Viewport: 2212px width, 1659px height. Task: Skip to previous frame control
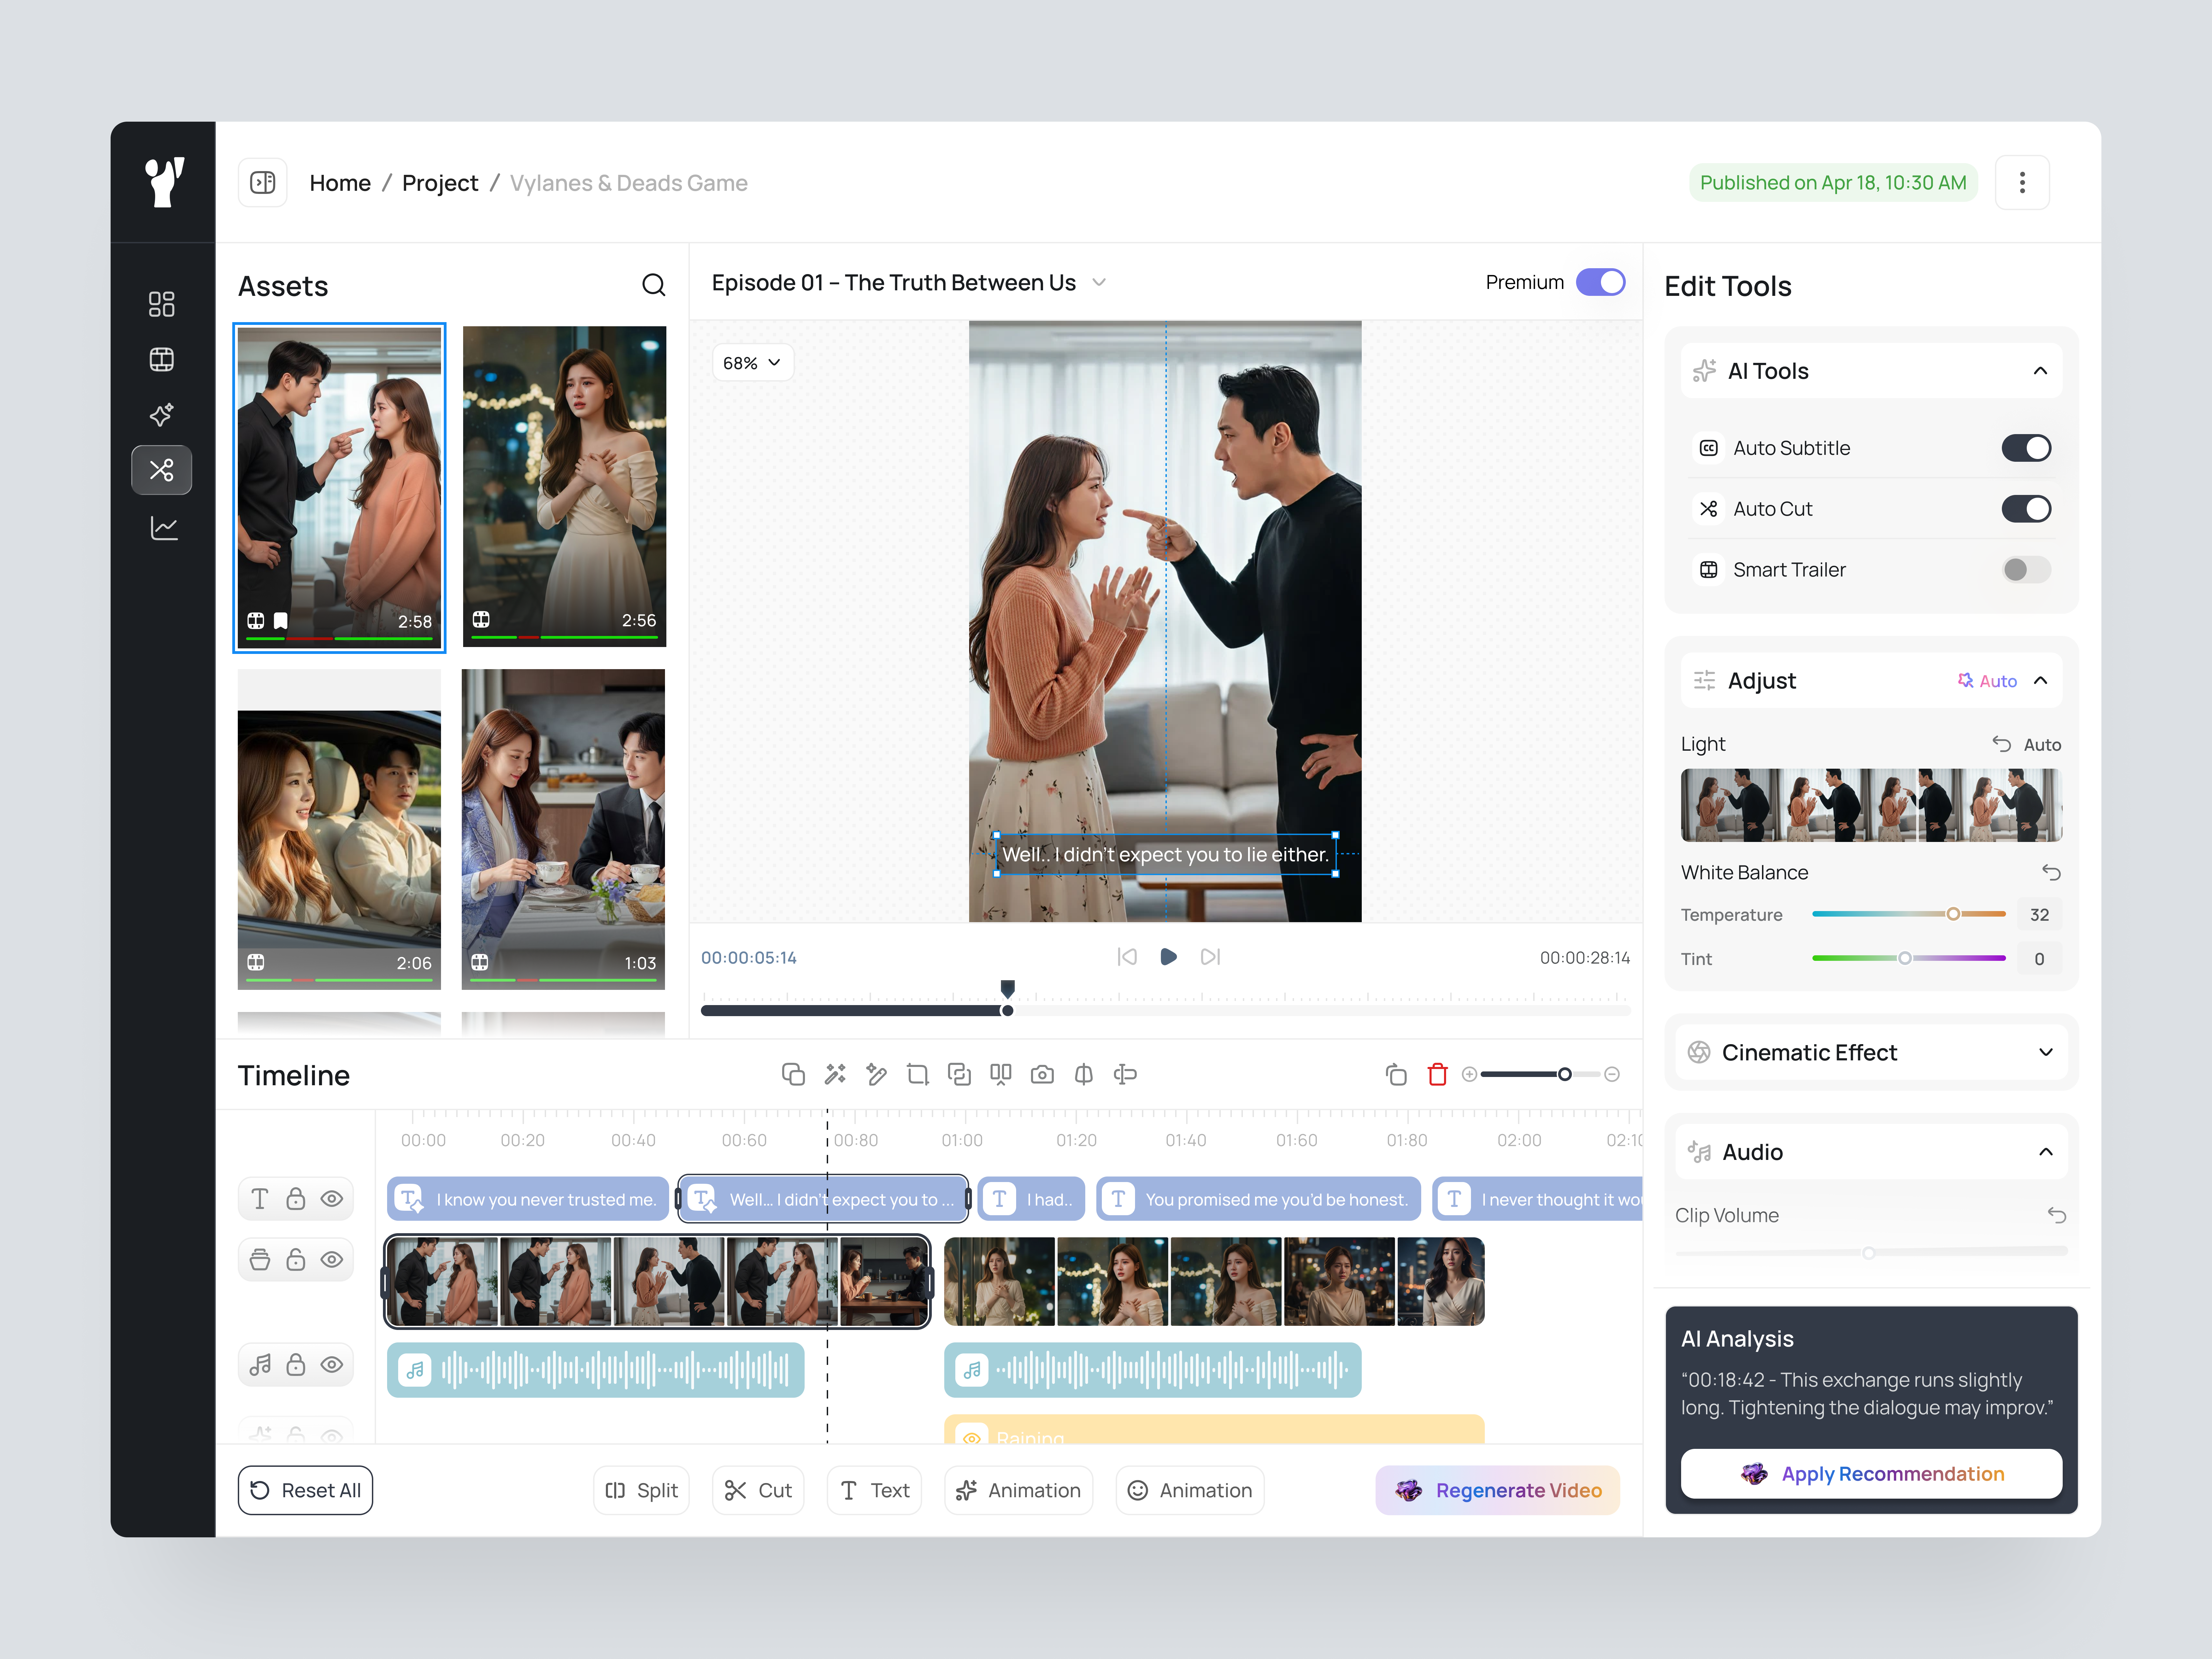(x=1127, y=957)
